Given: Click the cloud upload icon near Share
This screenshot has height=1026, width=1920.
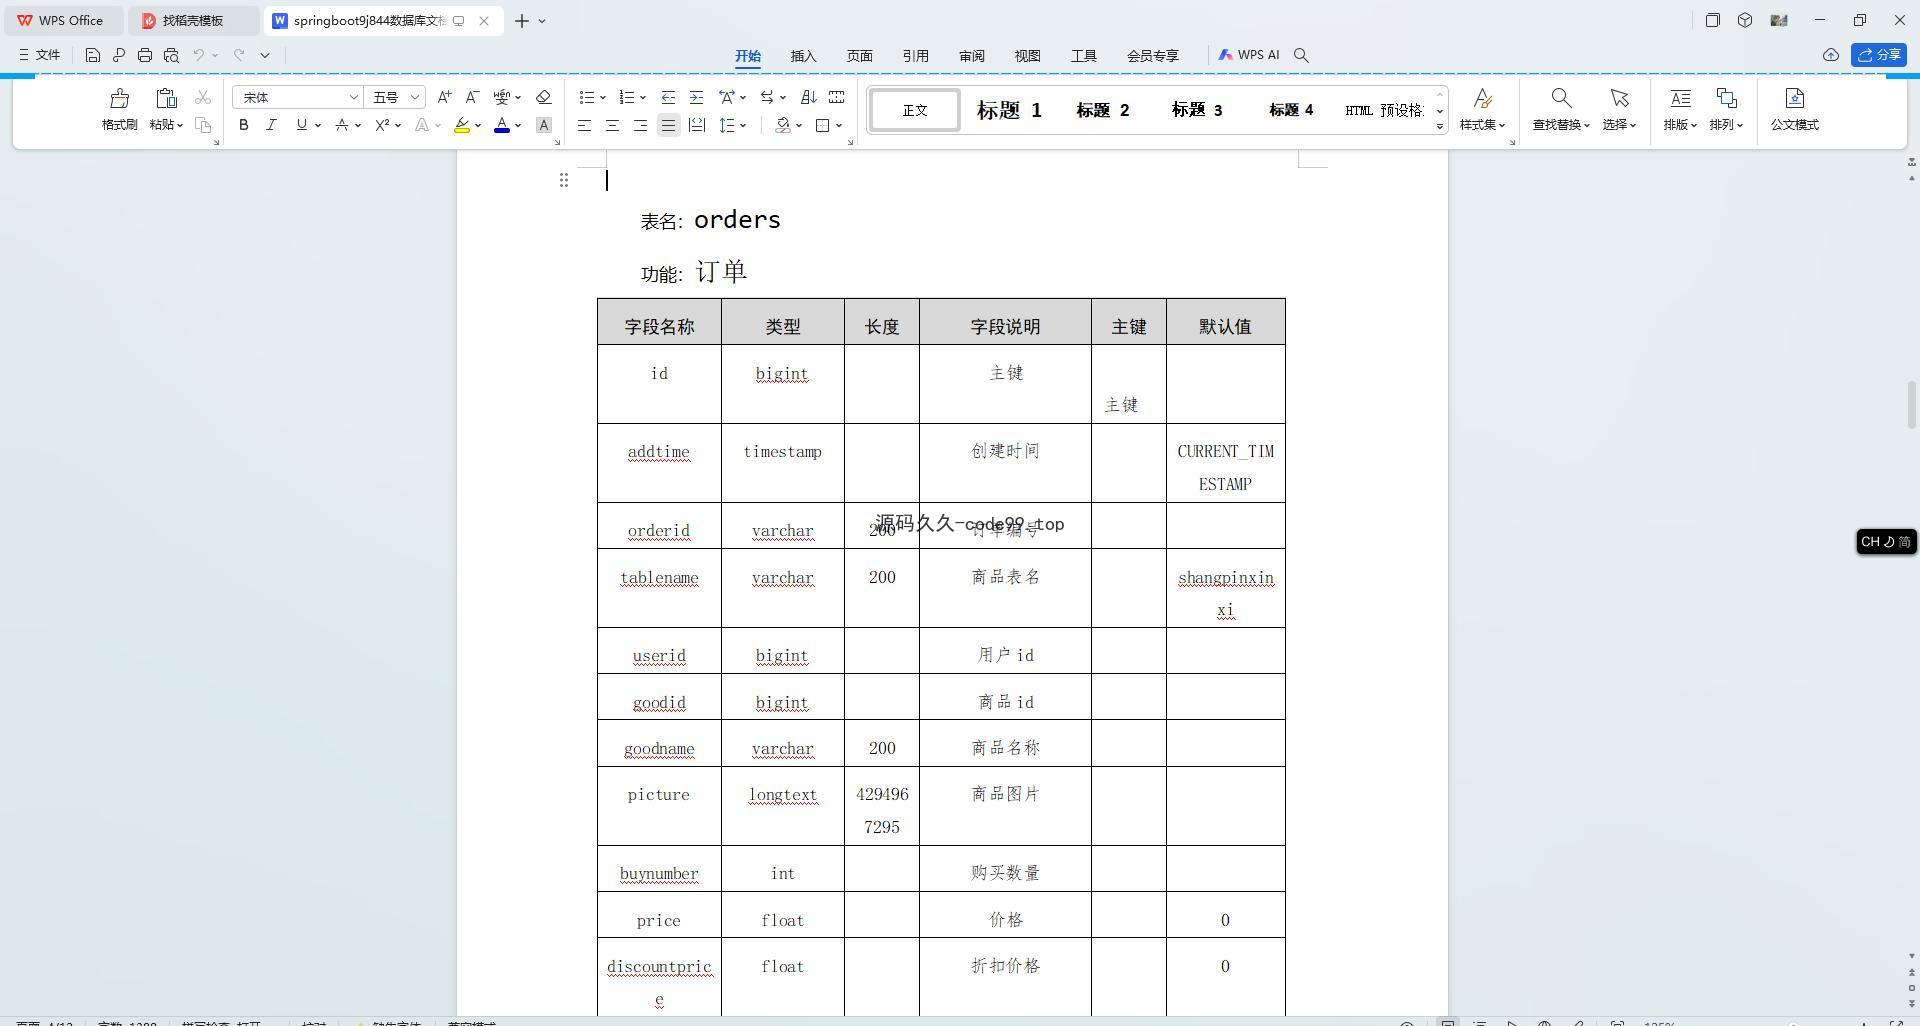Looking at the screenshot, I should [x=1830, y=55].
